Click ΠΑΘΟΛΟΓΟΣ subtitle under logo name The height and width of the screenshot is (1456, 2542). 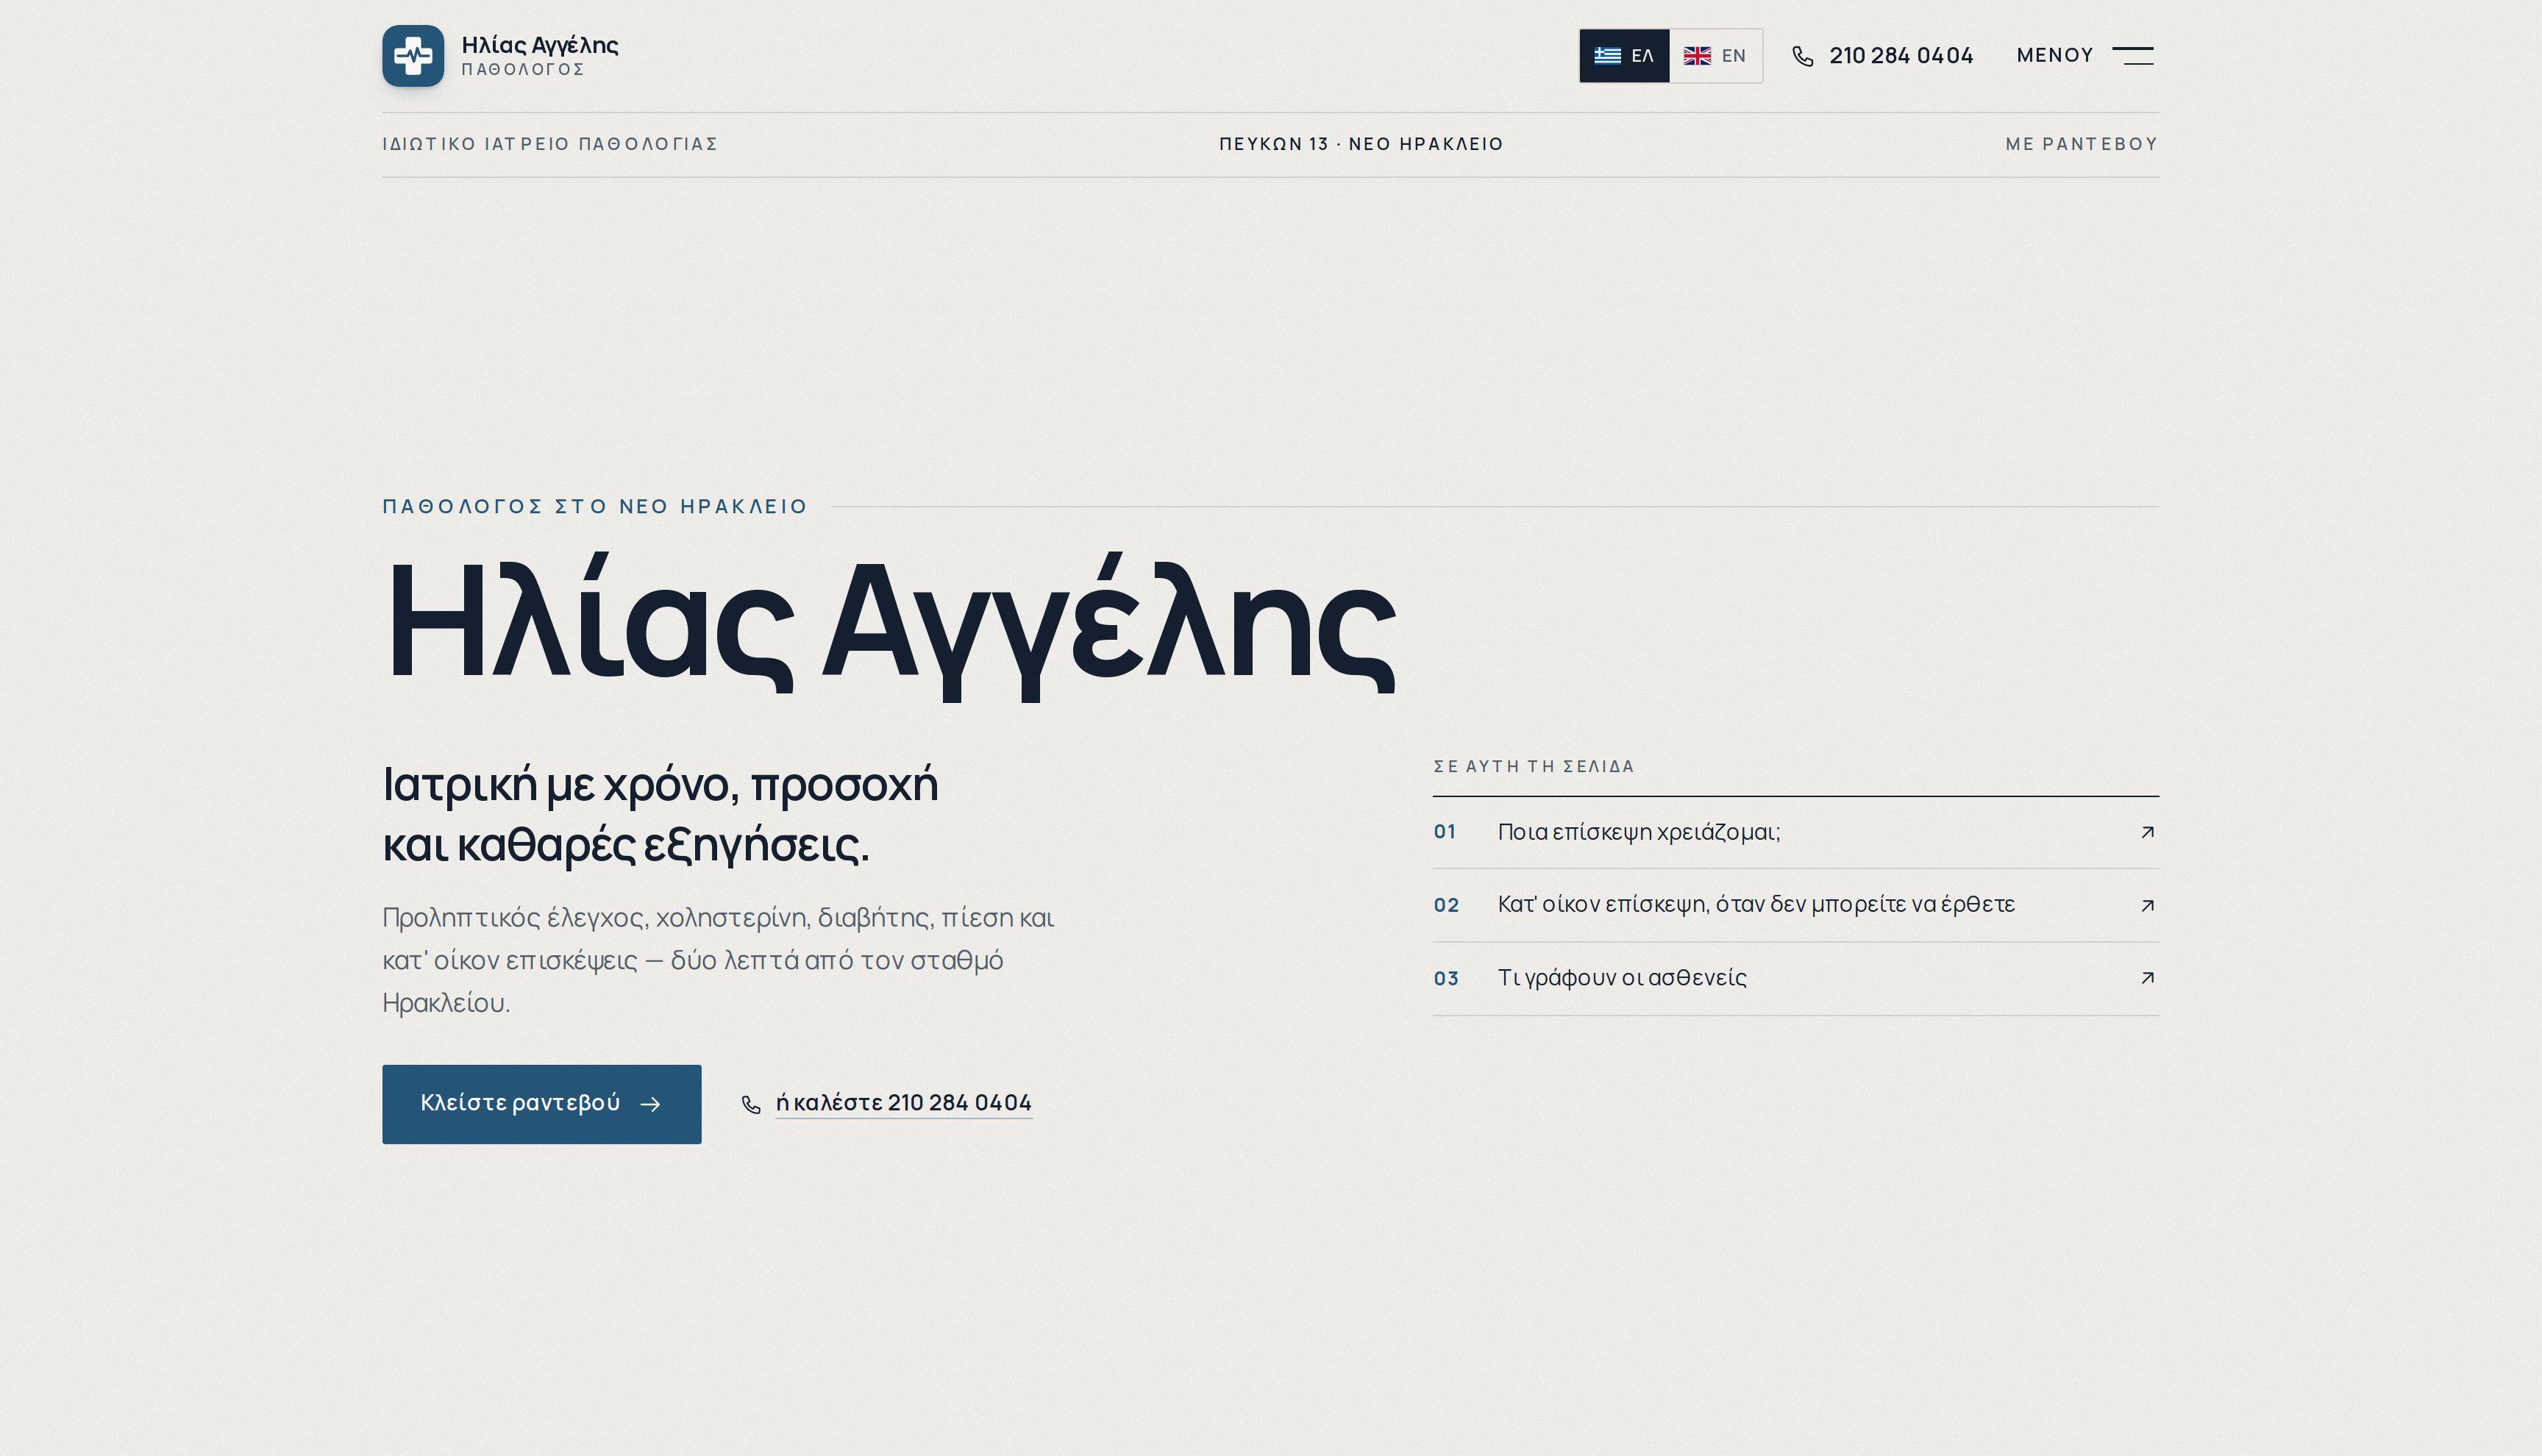point(523,70)
